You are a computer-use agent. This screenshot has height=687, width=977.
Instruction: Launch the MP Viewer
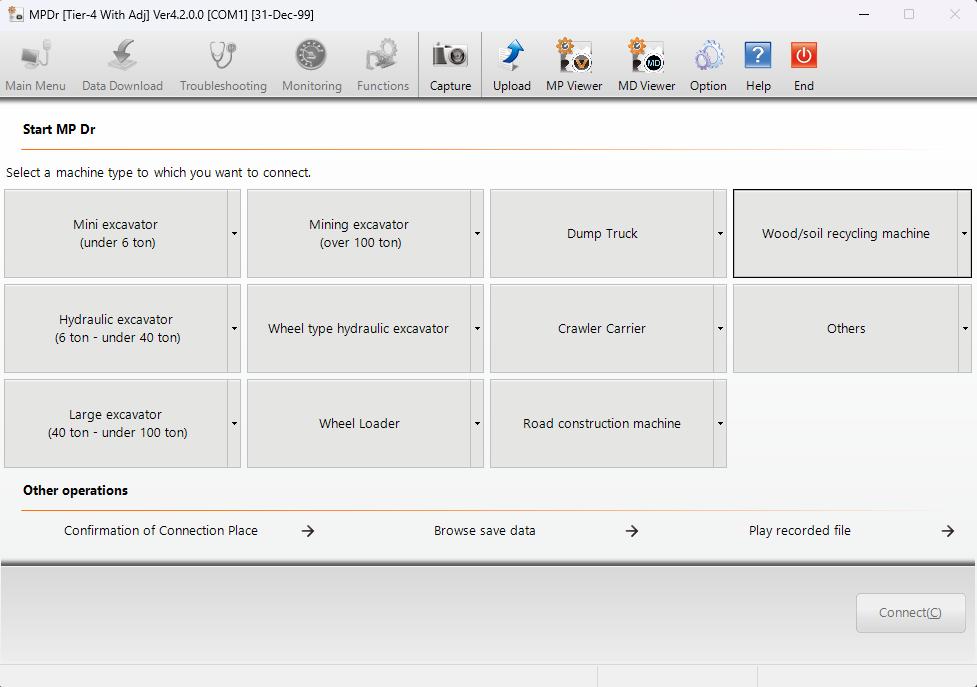[x=574, y=56]
